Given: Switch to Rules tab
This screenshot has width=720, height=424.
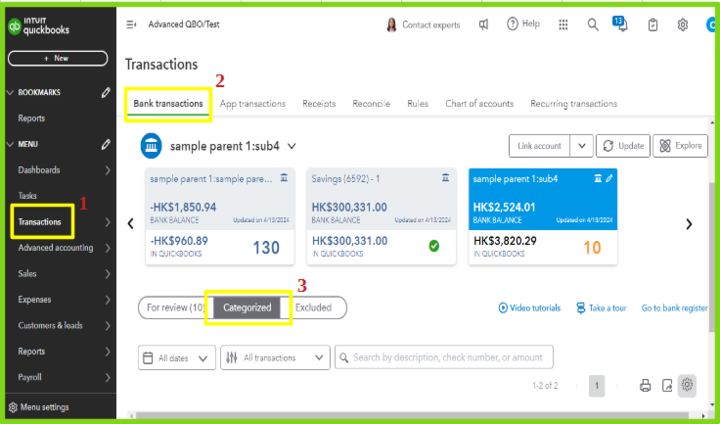Looking at the screenshot, I should pos(417,104).
